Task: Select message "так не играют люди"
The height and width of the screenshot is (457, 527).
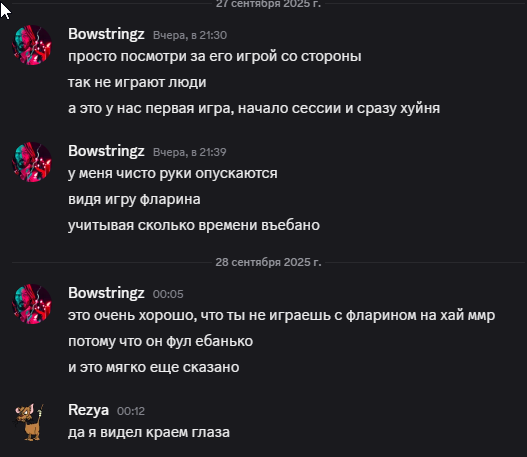Action: click(137, 82)
